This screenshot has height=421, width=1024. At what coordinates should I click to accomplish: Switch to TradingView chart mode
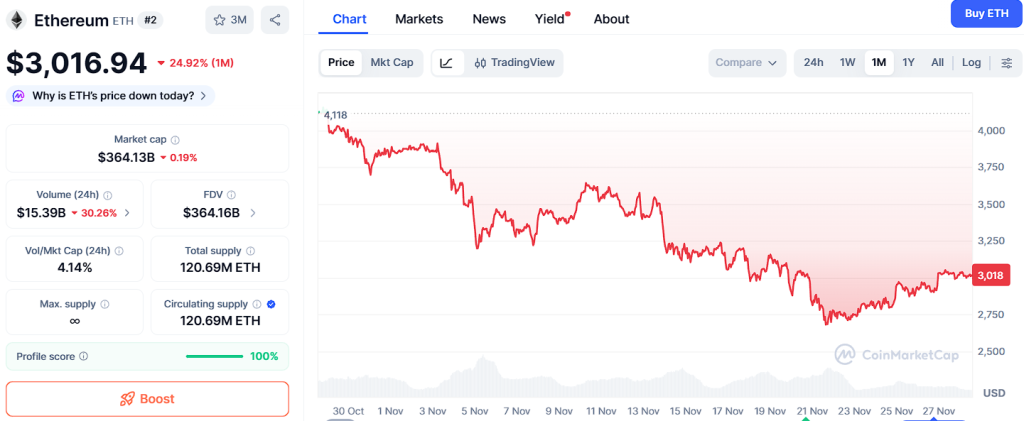click(x=514, y=63)
